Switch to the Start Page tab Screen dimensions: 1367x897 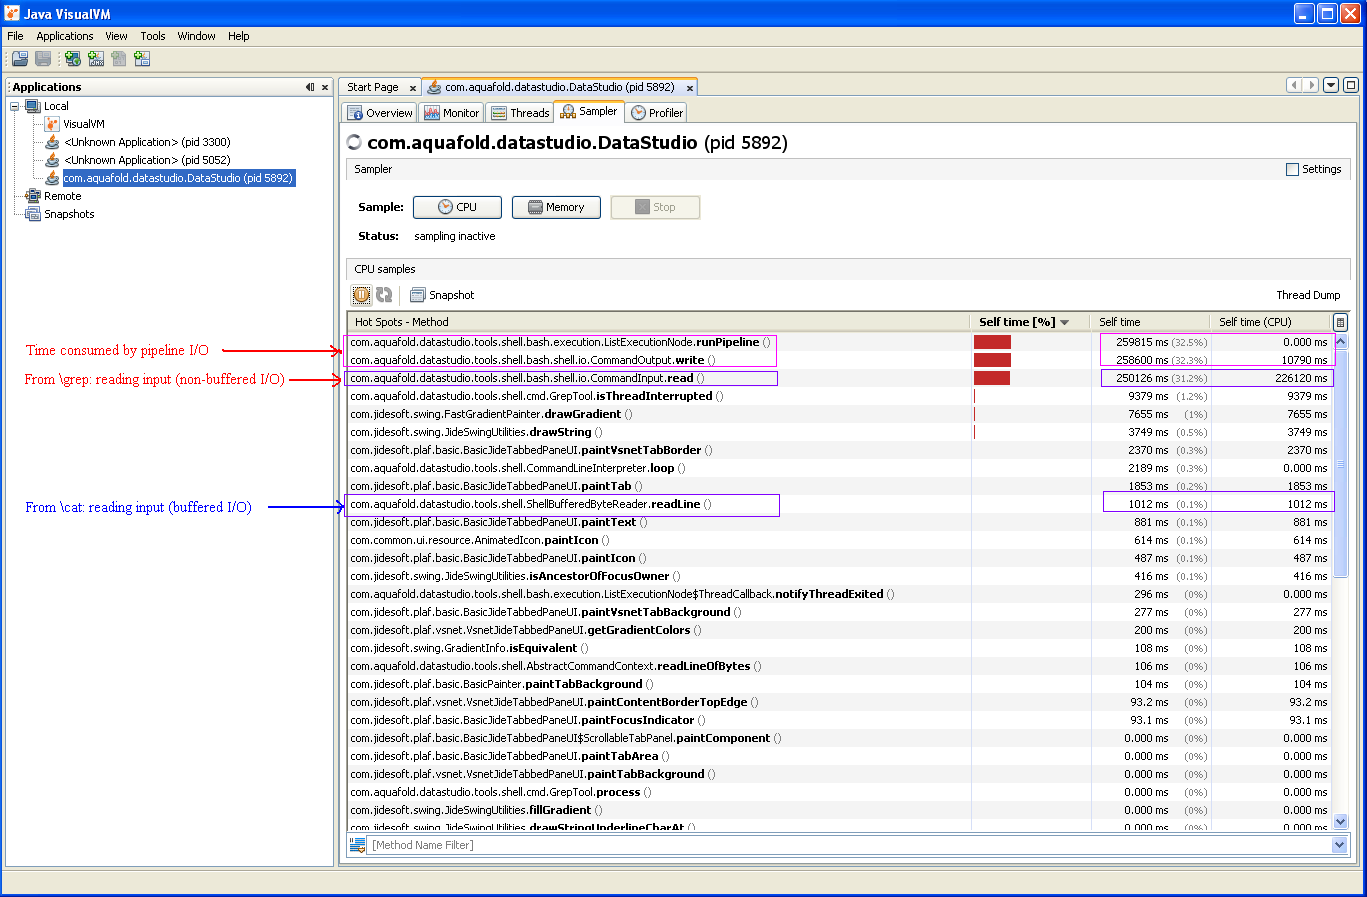click(x=380, y=87)
